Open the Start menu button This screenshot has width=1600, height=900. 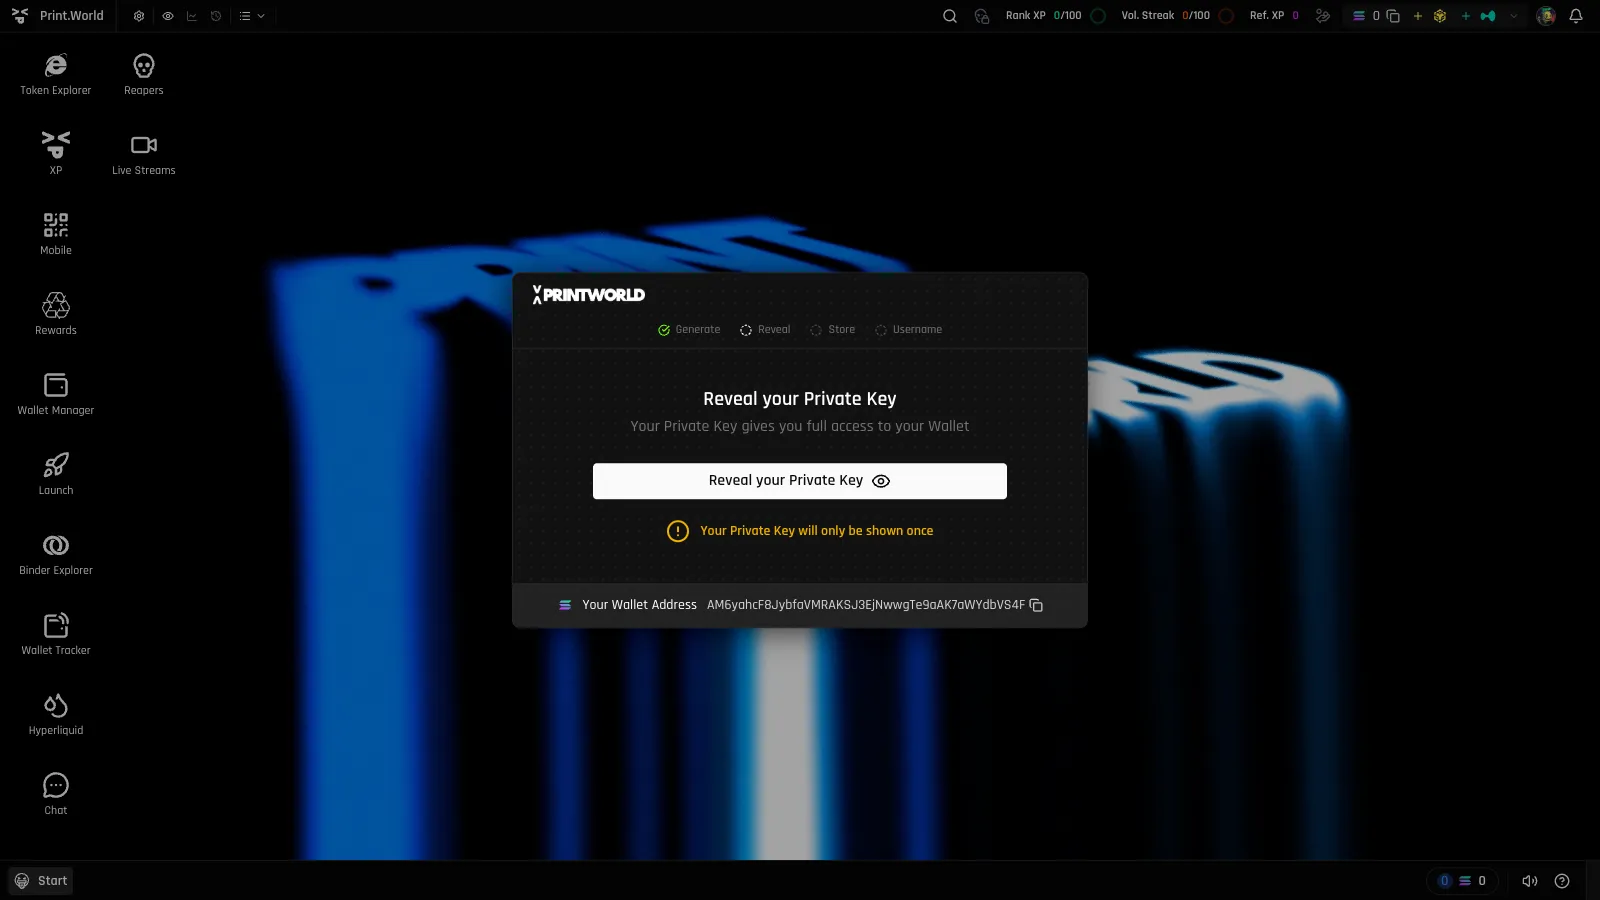(41, 881)
